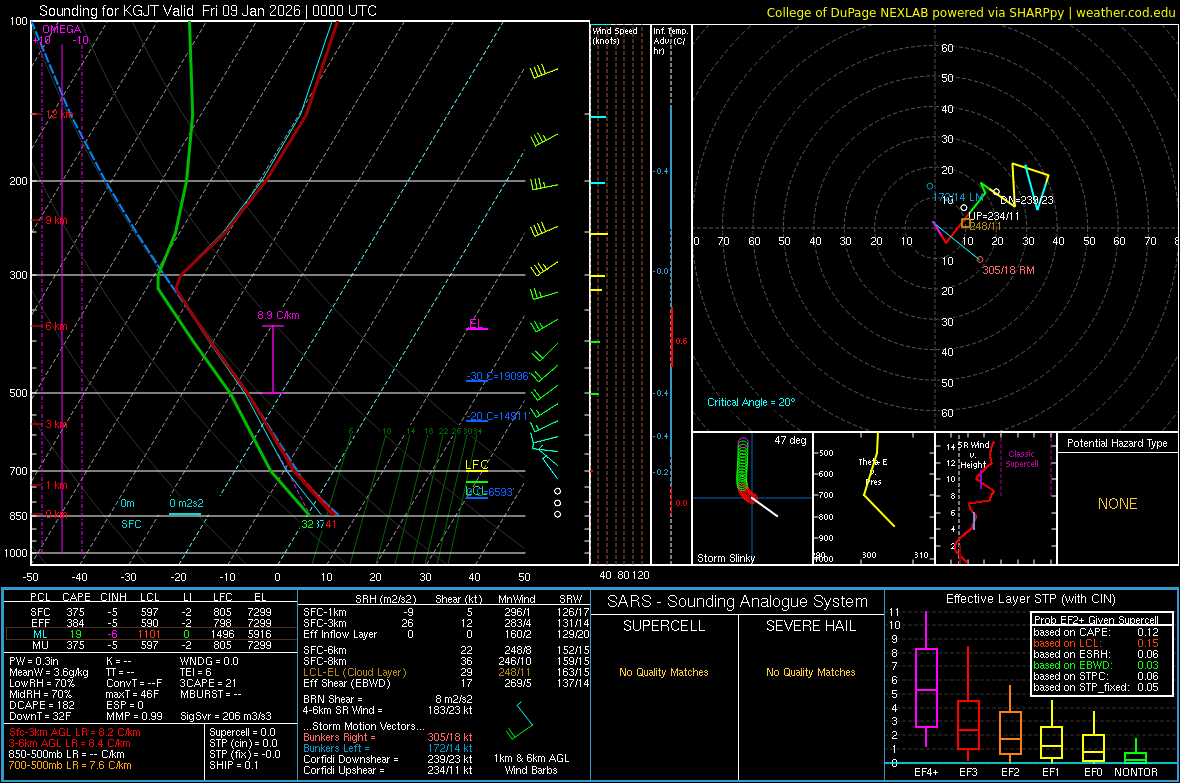Click the Sfc-3km AGL LR line

(x=75, y=732)
